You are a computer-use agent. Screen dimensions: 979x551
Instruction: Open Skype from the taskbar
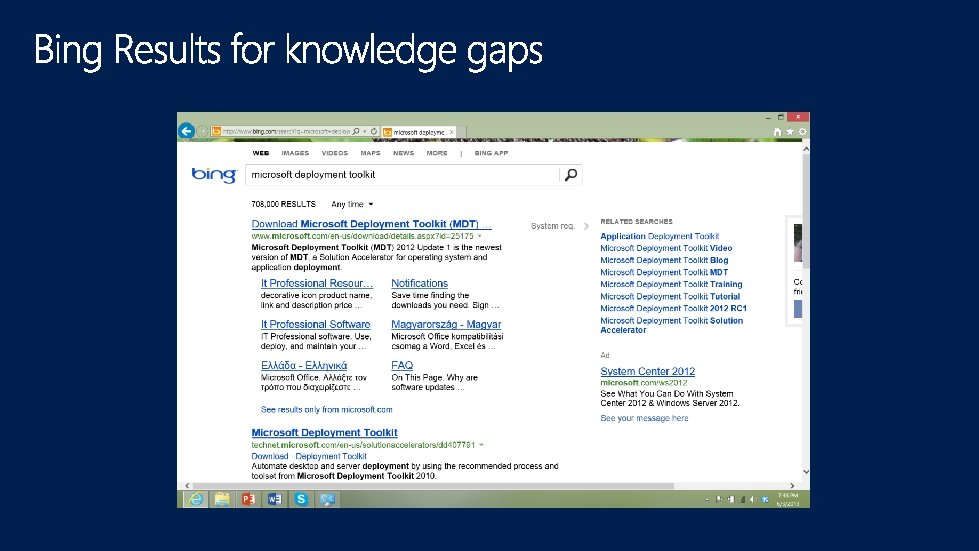tap(301, 499)
